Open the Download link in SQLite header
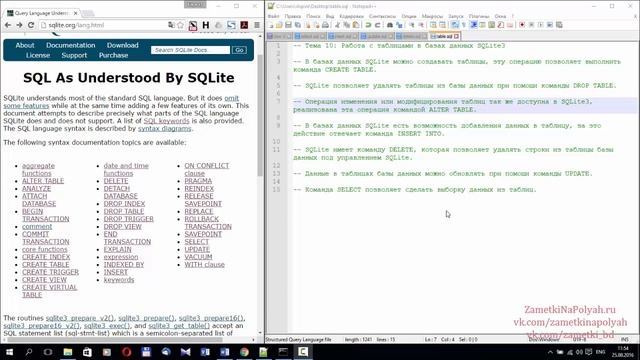 (x=122, y=45)
